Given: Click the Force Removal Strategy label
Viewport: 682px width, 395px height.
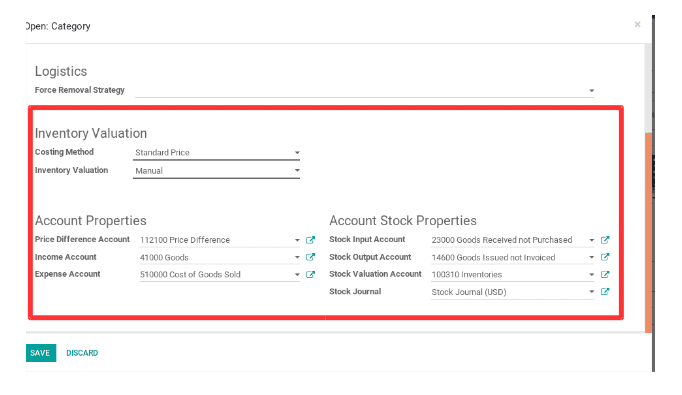Looking at the screenshot, I should [x=80, y=90].
